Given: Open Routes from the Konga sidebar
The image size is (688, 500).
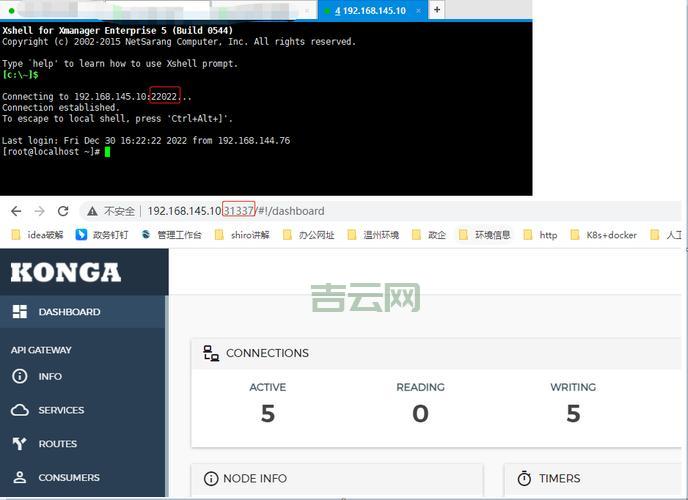Looking at the screenshot, I should pos(57,444).
